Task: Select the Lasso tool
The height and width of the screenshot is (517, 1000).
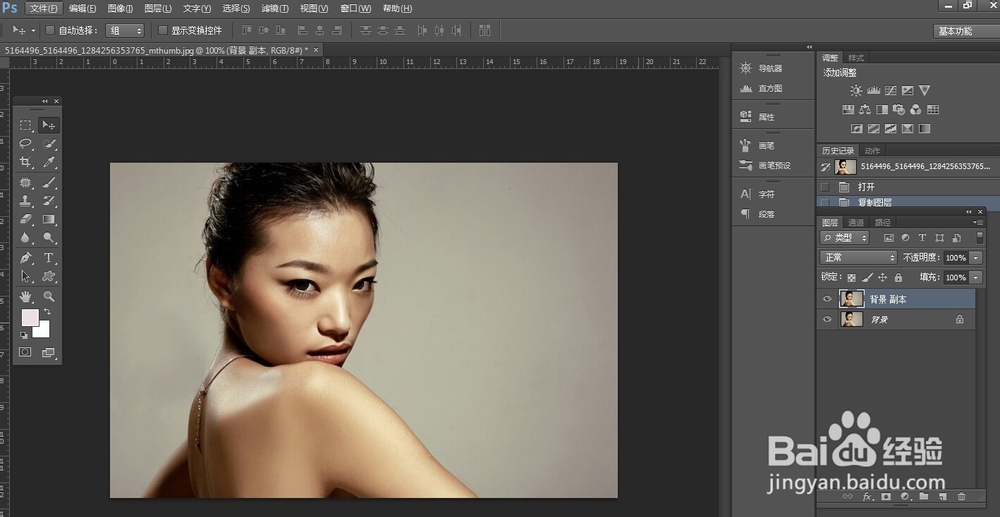Action: pos(26,143)
